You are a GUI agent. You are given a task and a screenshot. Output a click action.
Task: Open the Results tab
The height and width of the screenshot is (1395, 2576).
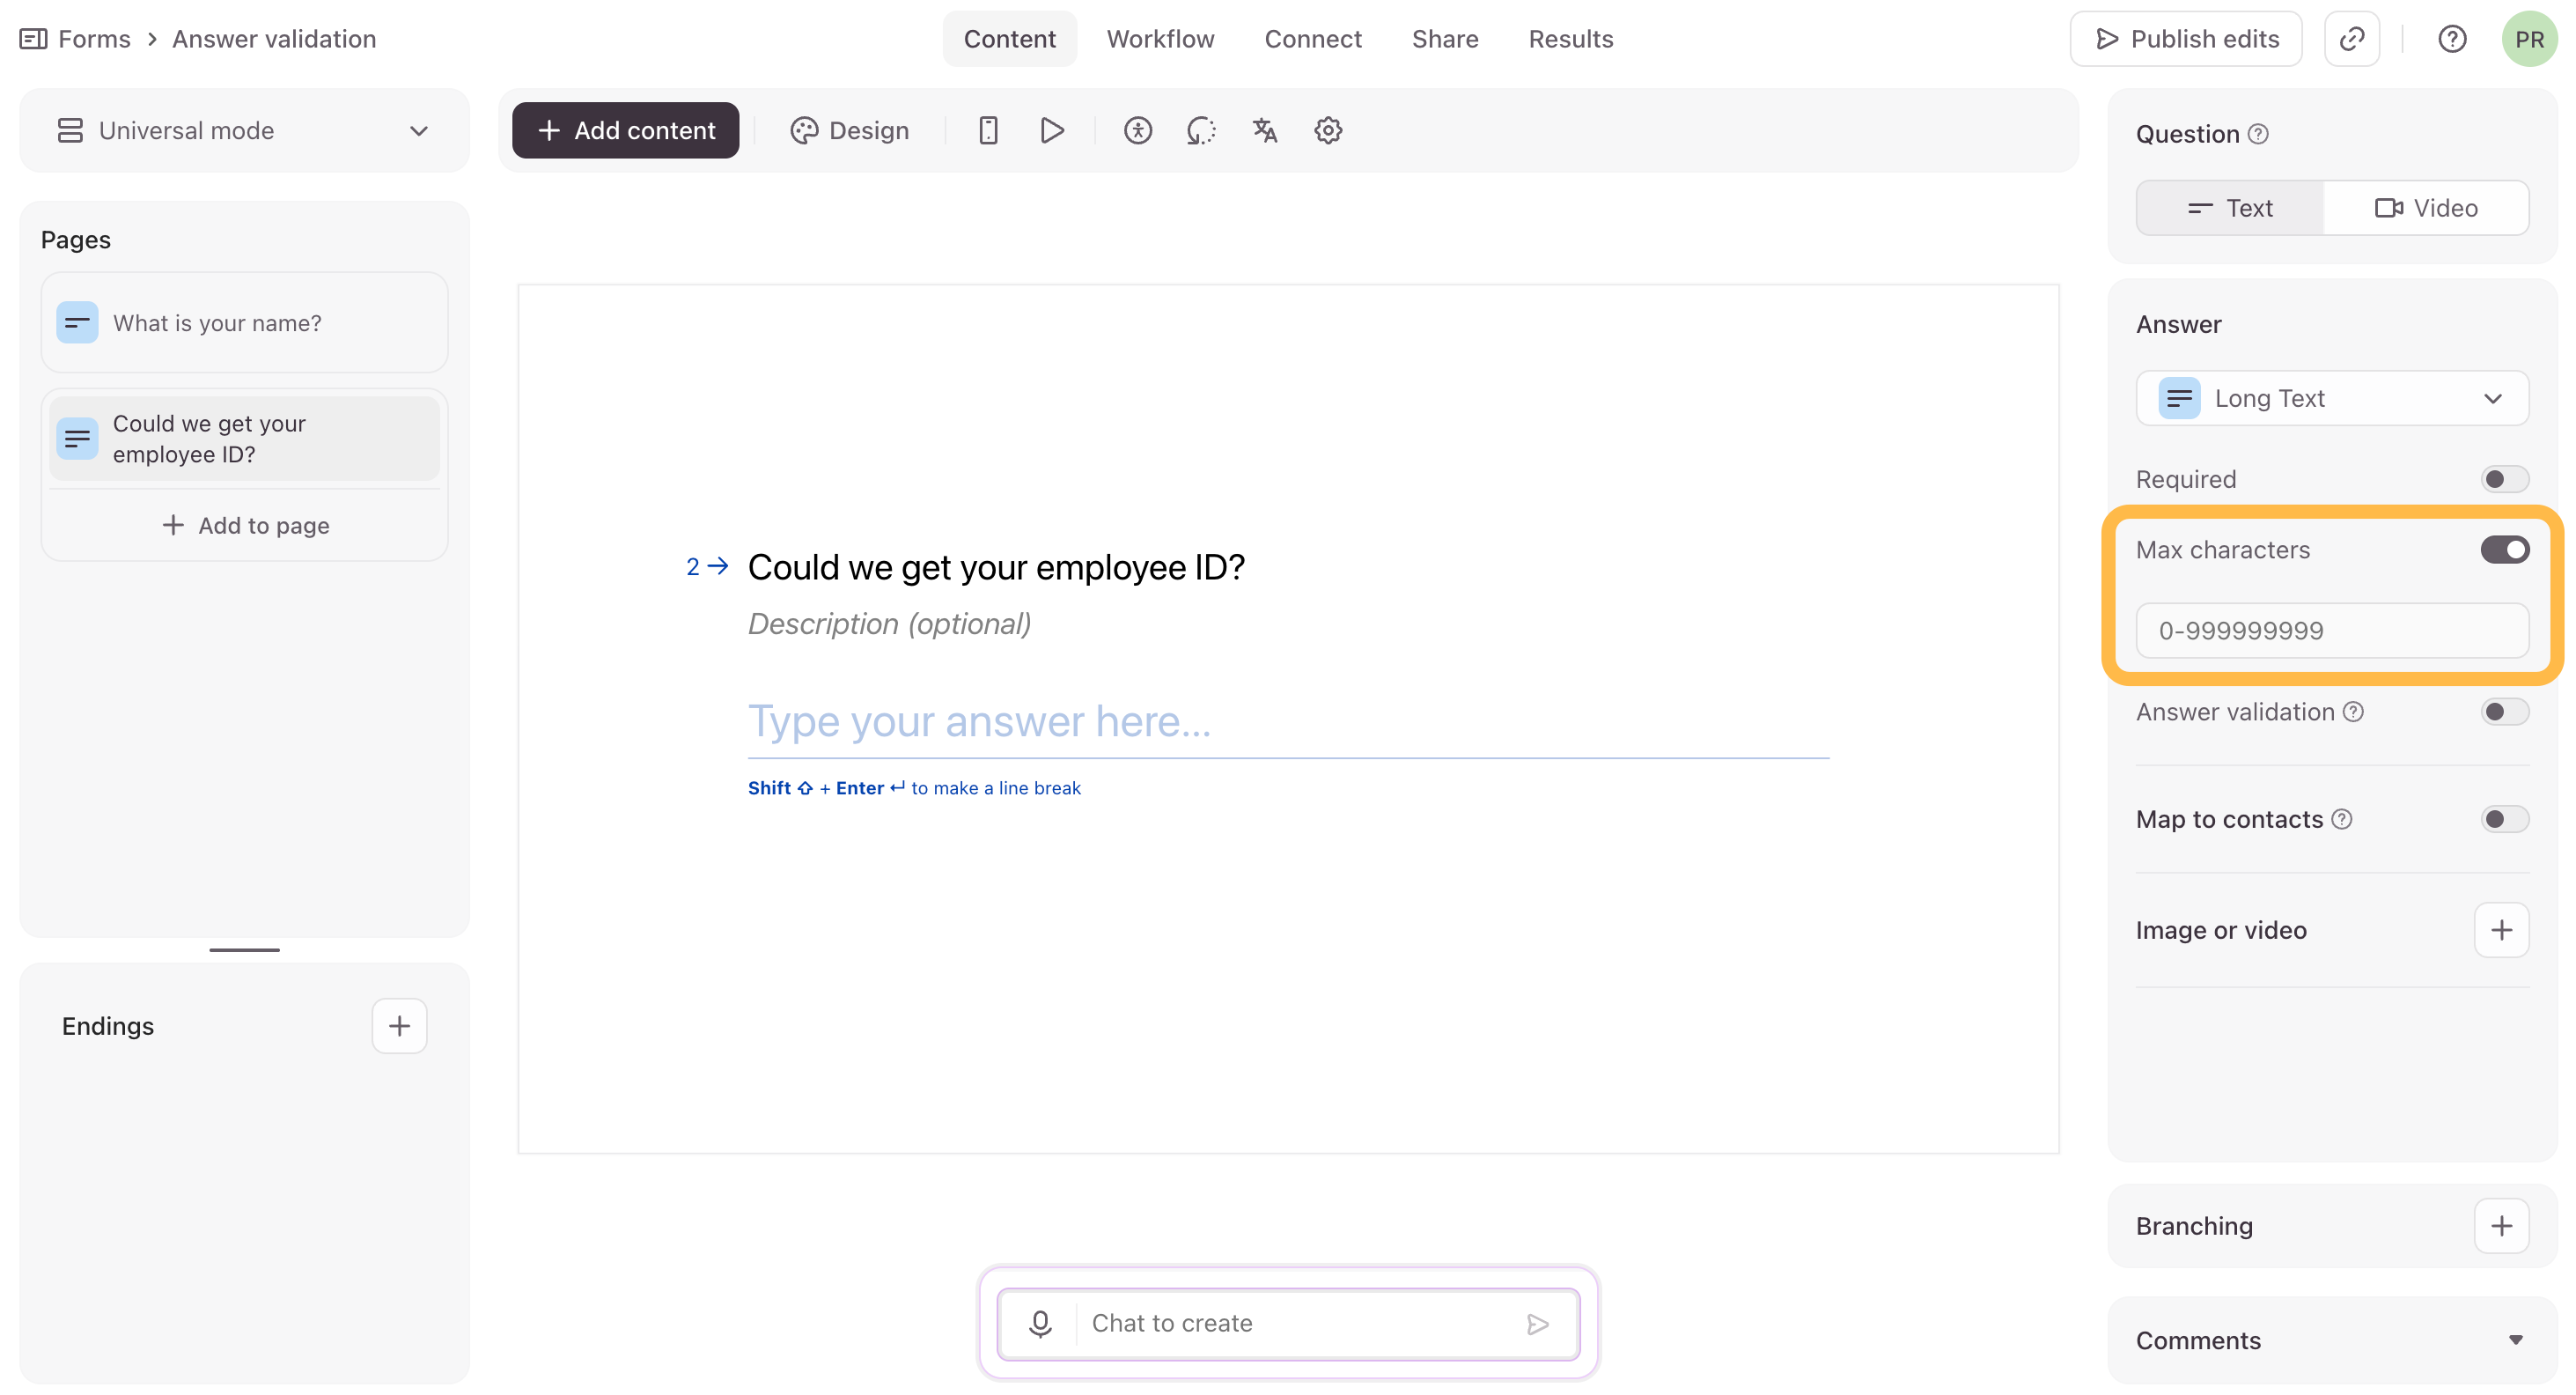1570,39
